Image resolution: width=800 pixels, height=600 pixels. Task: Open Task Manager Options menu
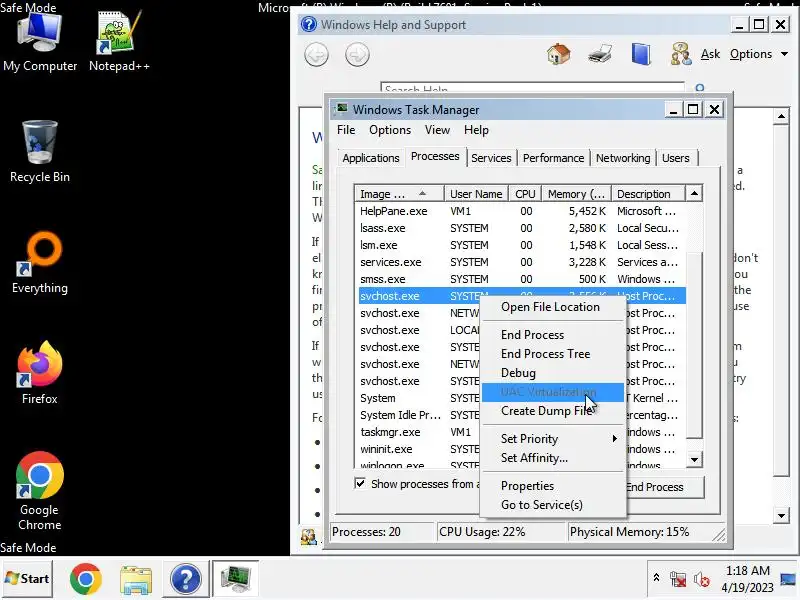click(x=390, y=130)
